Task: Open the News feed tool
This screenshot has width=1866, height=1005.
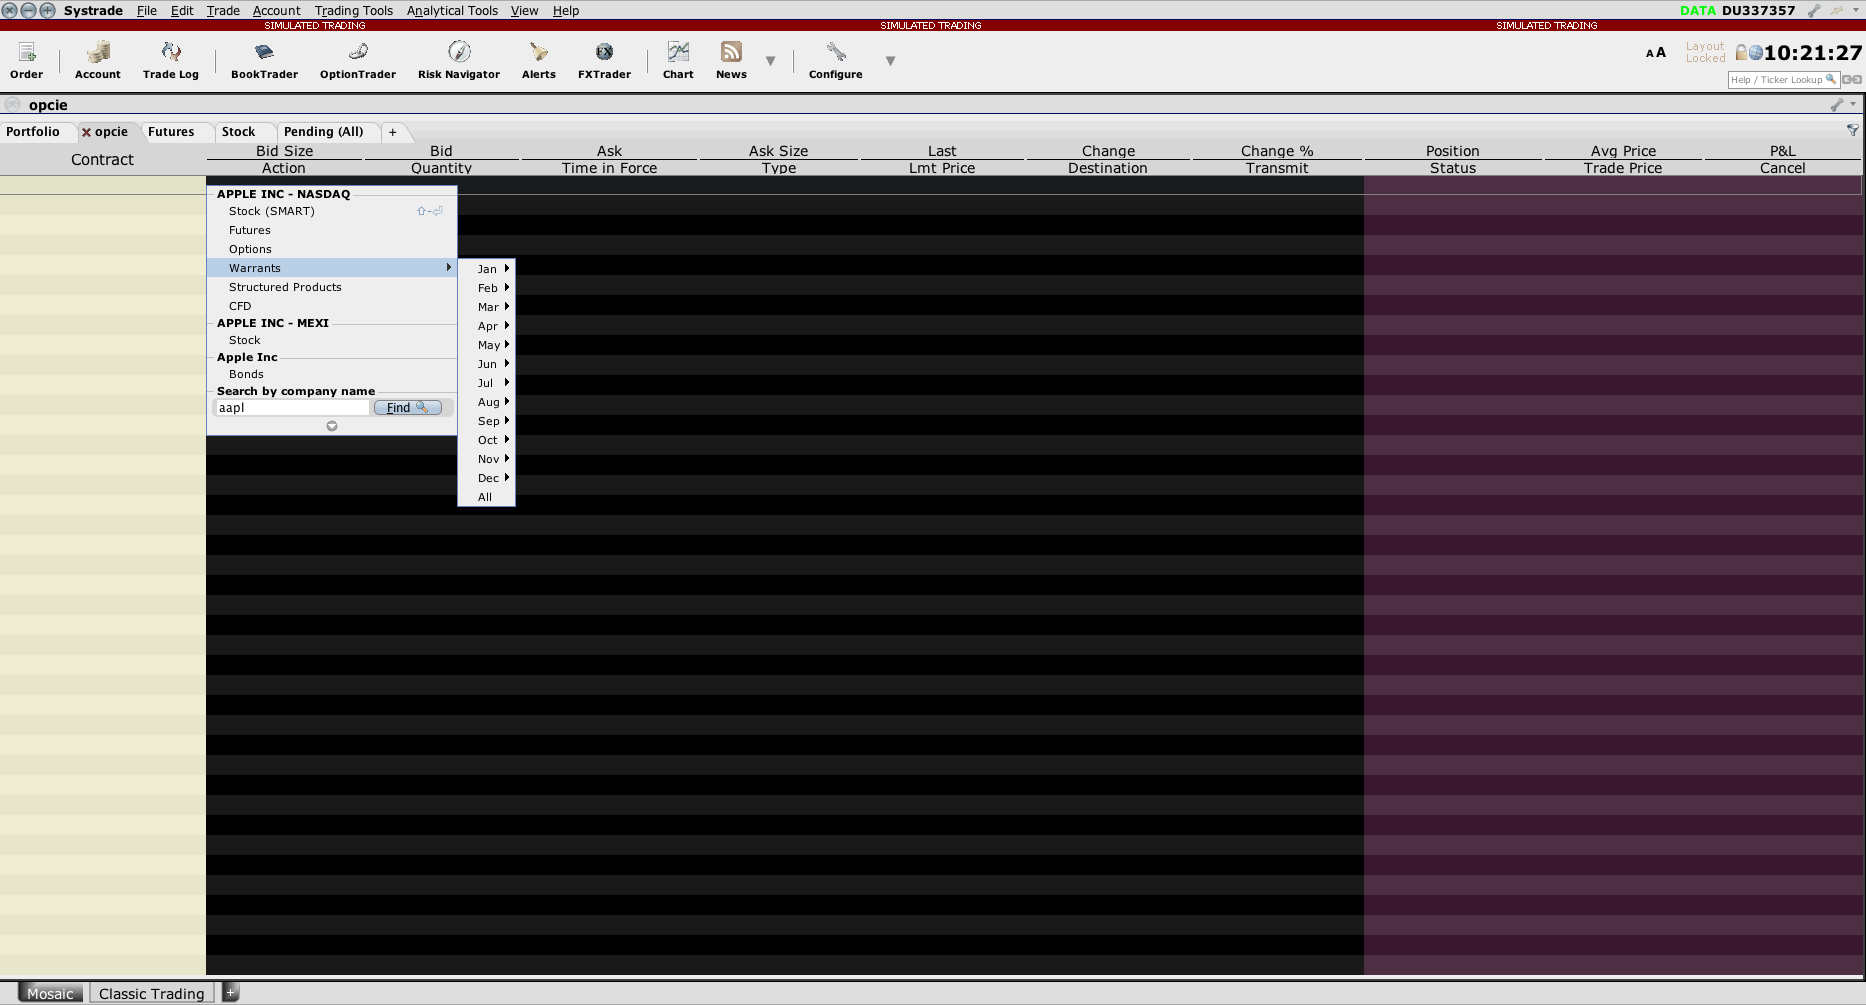Action: click(x=731, y=60)
